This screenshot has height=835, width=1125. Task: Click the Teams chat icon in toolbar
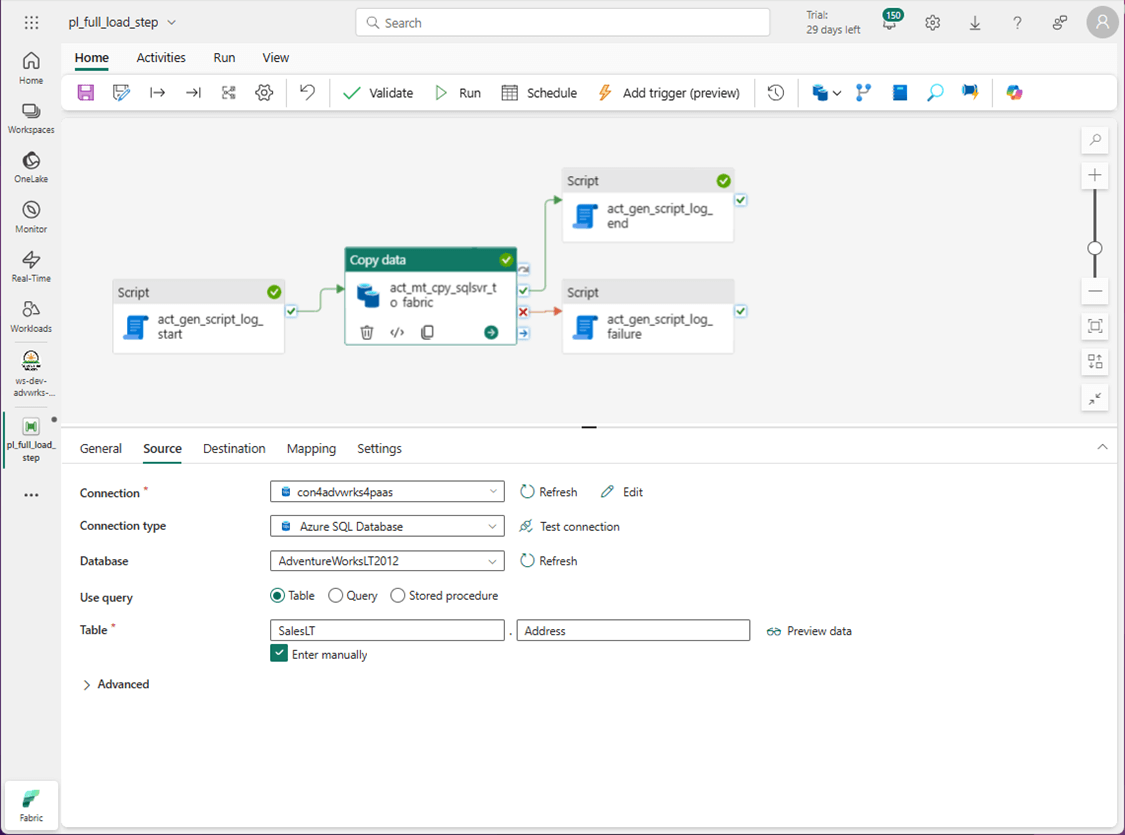click(x=970, y=93)
